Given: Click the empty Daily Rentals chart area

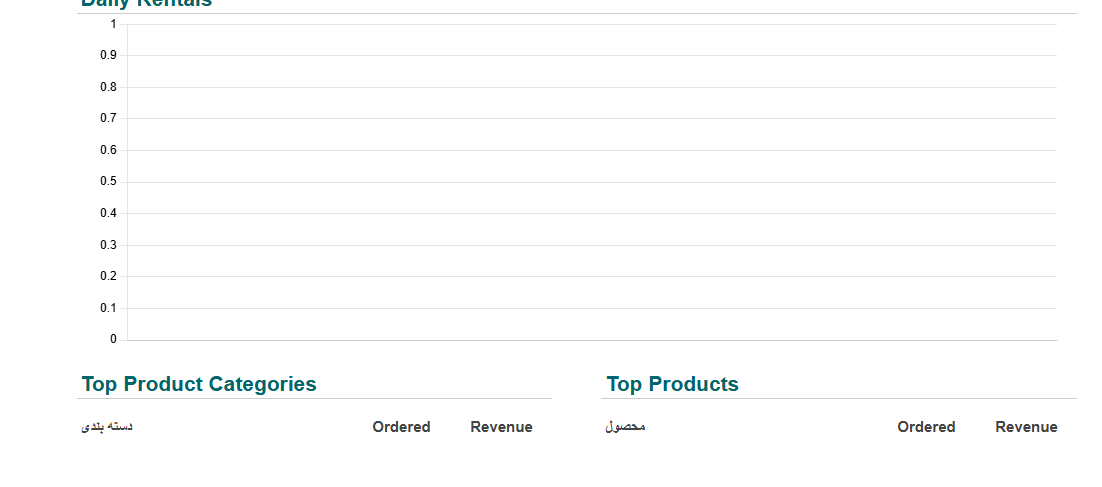Looking at the screenshot, I should click(x=592, y=182).
